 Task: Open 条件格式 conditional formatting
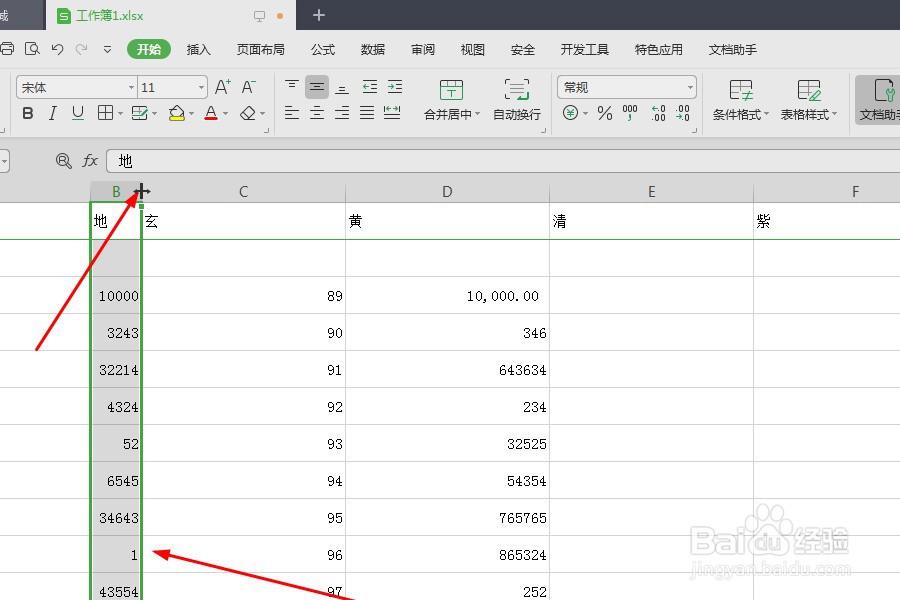point(740,100)
